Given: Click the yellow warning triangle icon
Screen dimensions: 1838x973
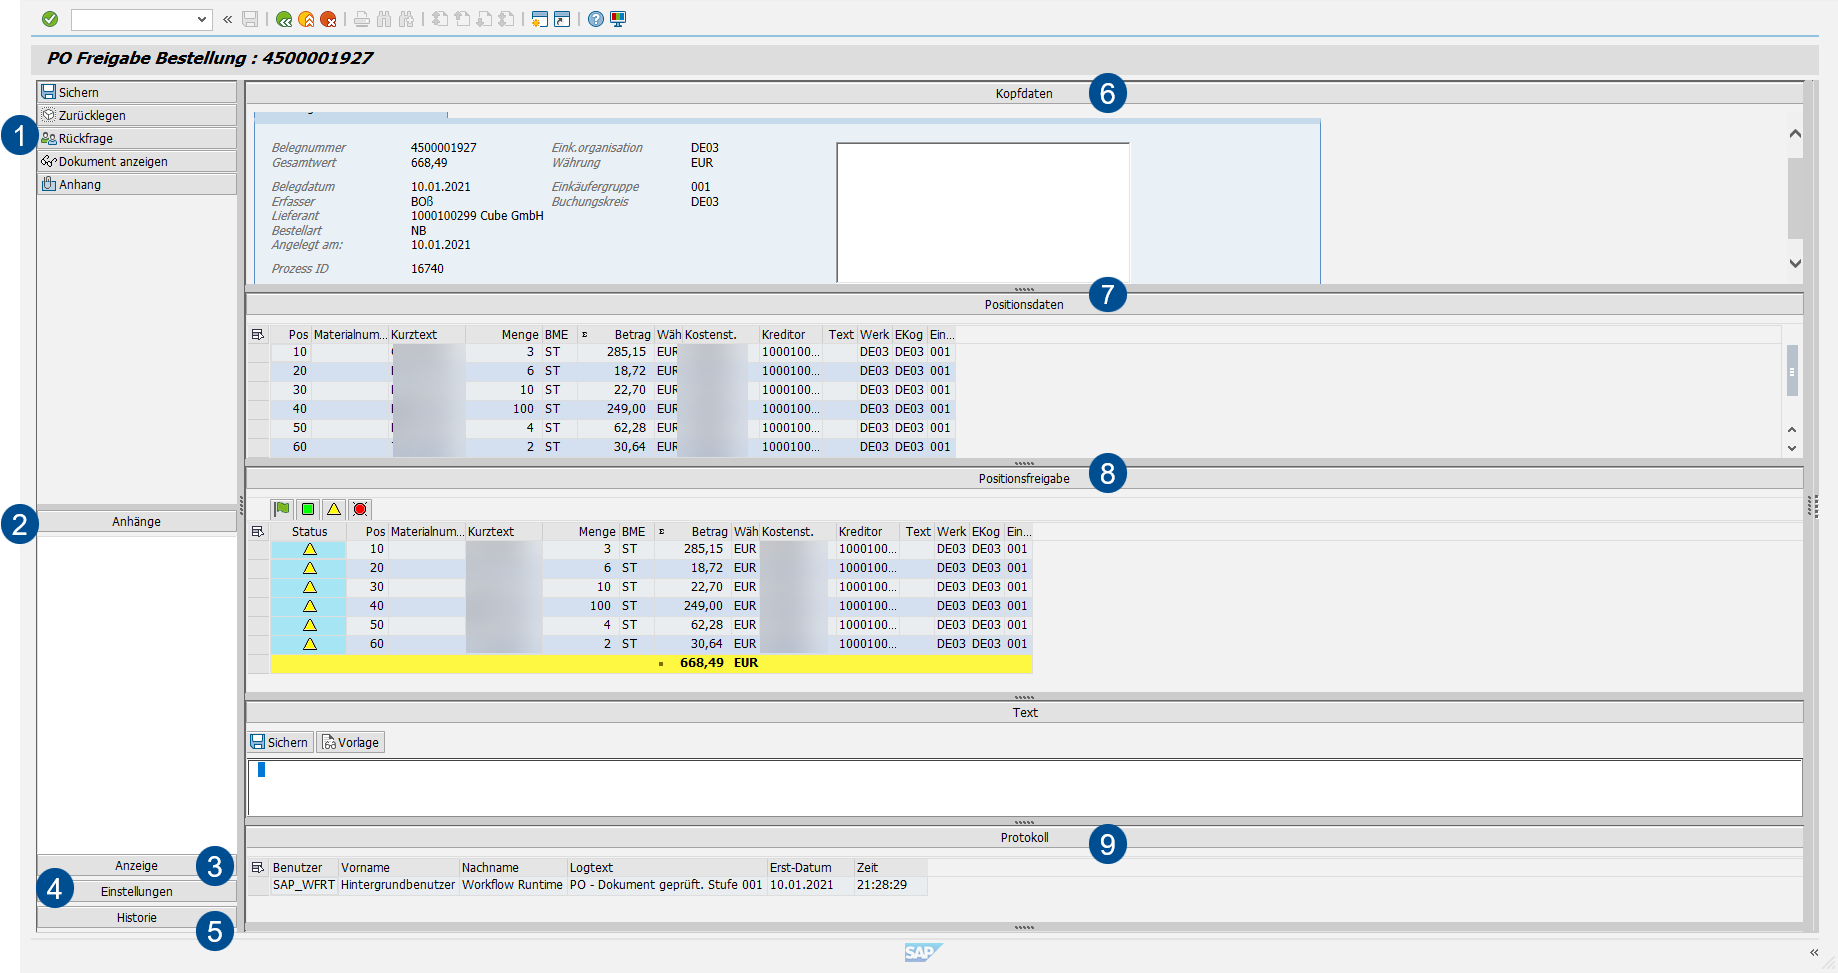Looking at the screenshot, I should [x=334, y=509].
